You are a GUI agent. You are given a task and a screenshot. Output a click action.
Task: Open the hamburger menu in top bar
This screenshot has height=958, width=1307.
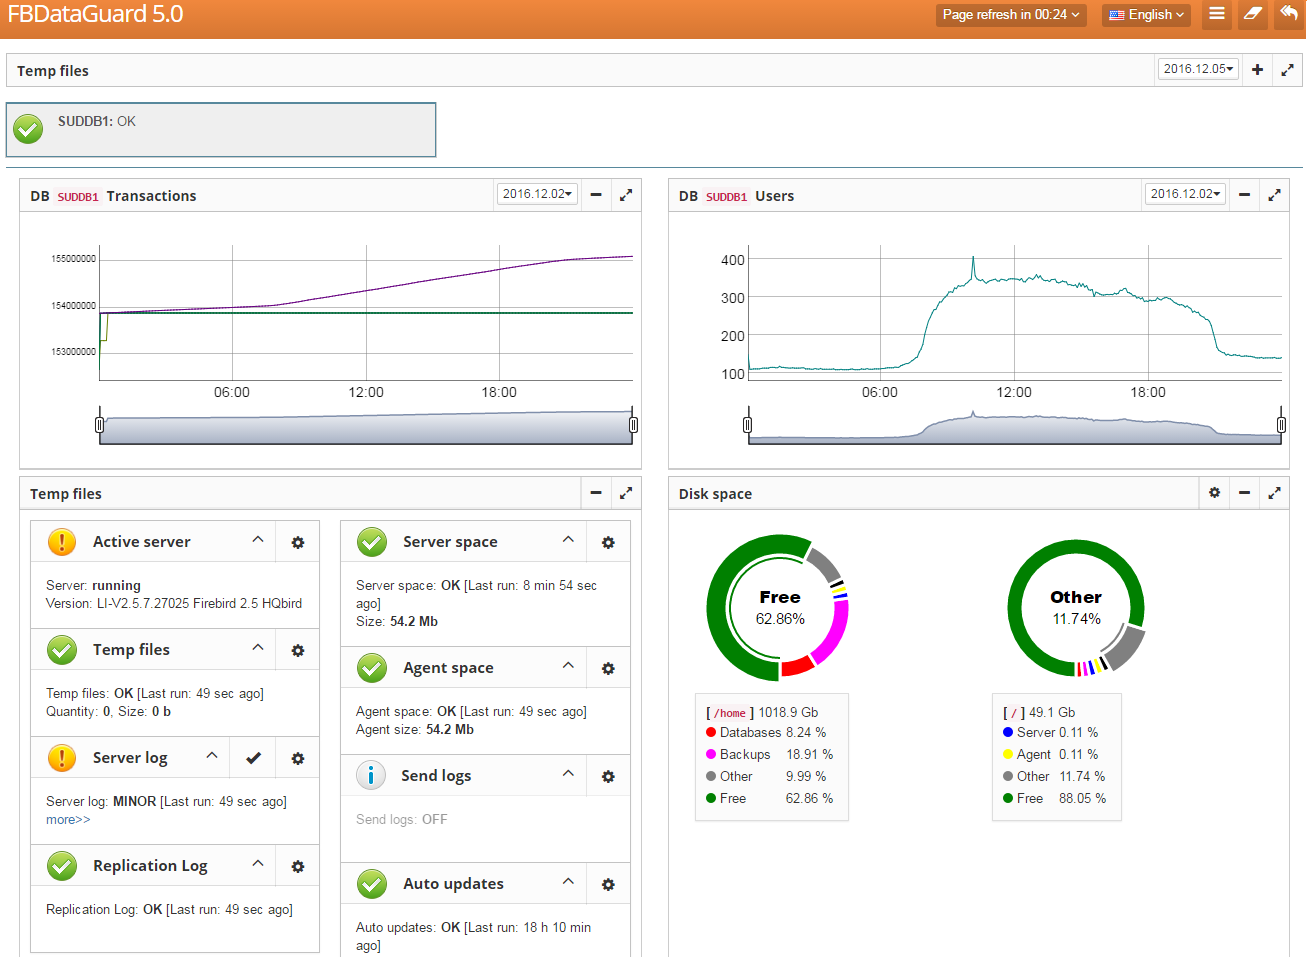pos(1216,14)
